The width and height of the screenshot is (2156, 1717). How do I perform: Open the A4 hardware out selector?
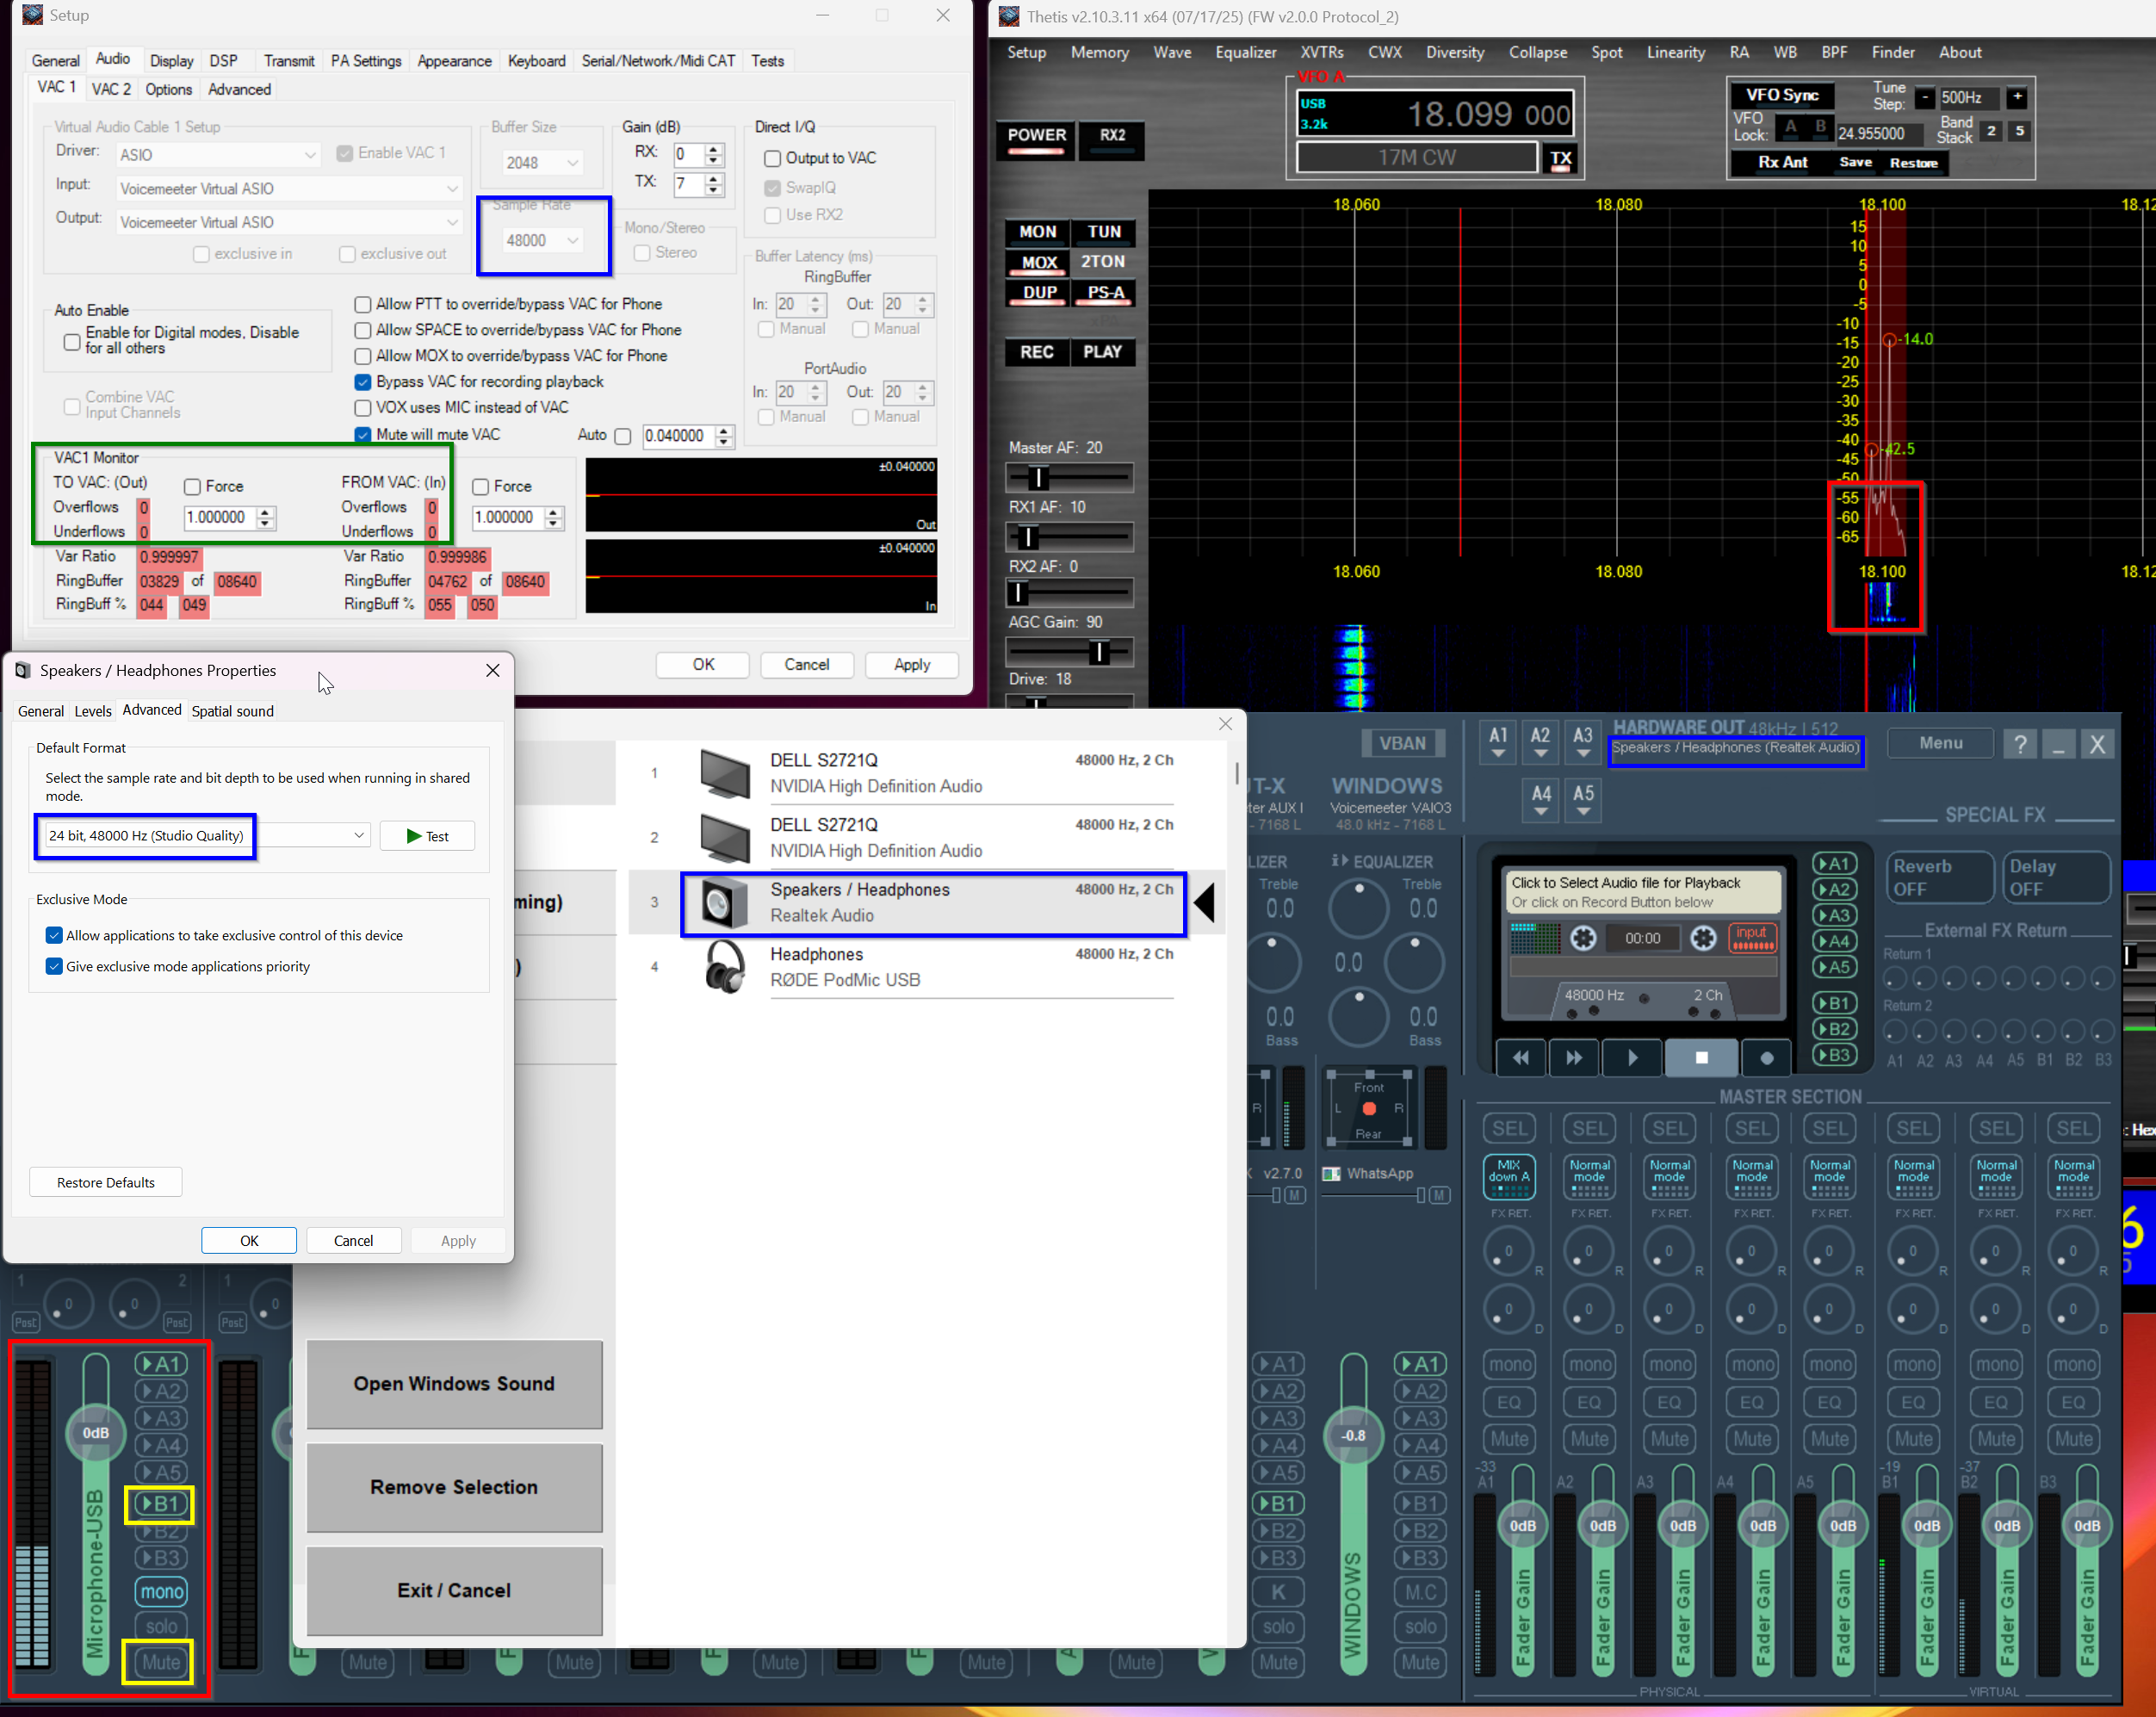pyautogui.click(x=1541, y=801)
